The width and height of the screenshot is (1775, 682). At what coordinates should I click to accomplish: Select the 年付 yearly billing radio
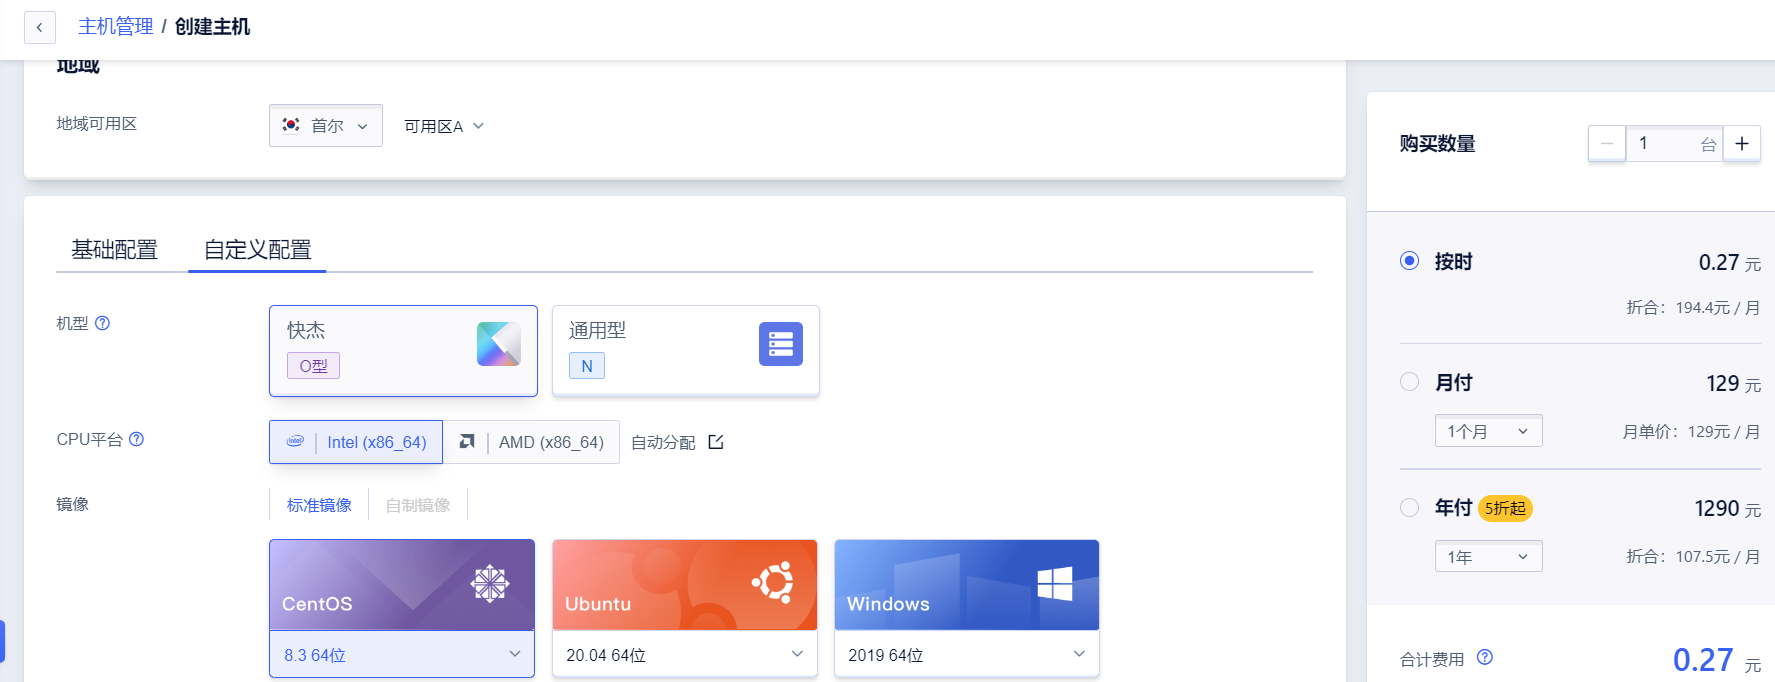coord(1410,508)
